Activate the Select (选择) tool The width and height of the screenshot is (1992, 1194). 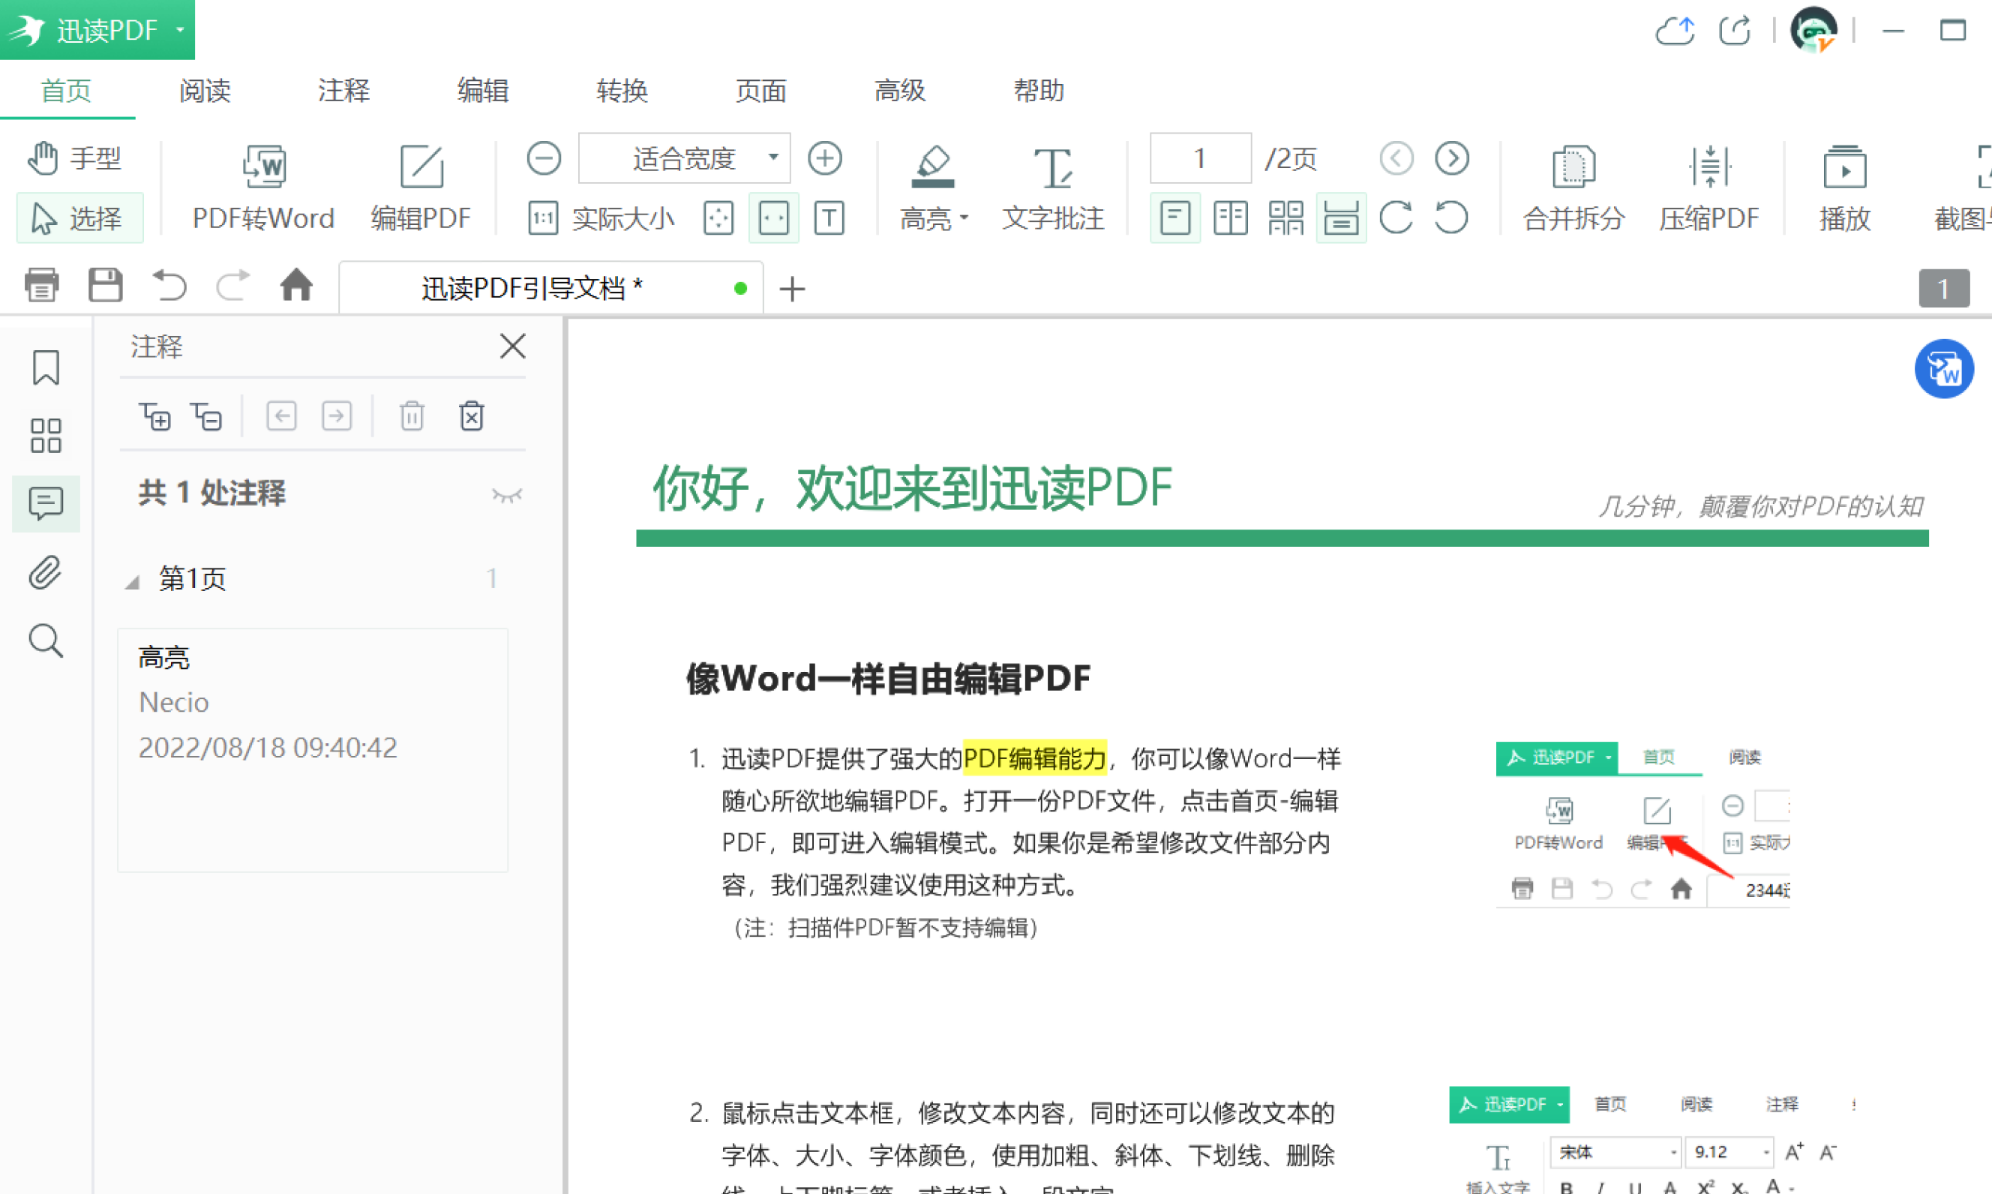point(78,218)
